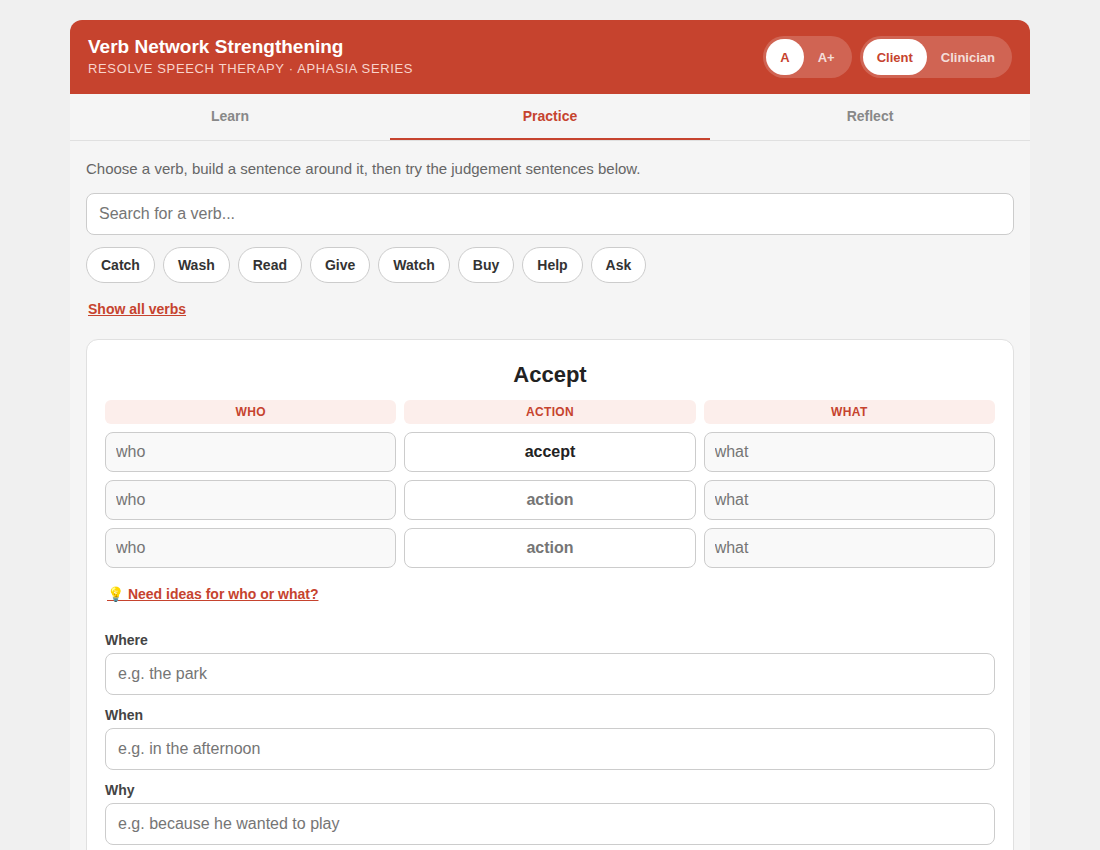Click the WHAT column header

(850, 412)
